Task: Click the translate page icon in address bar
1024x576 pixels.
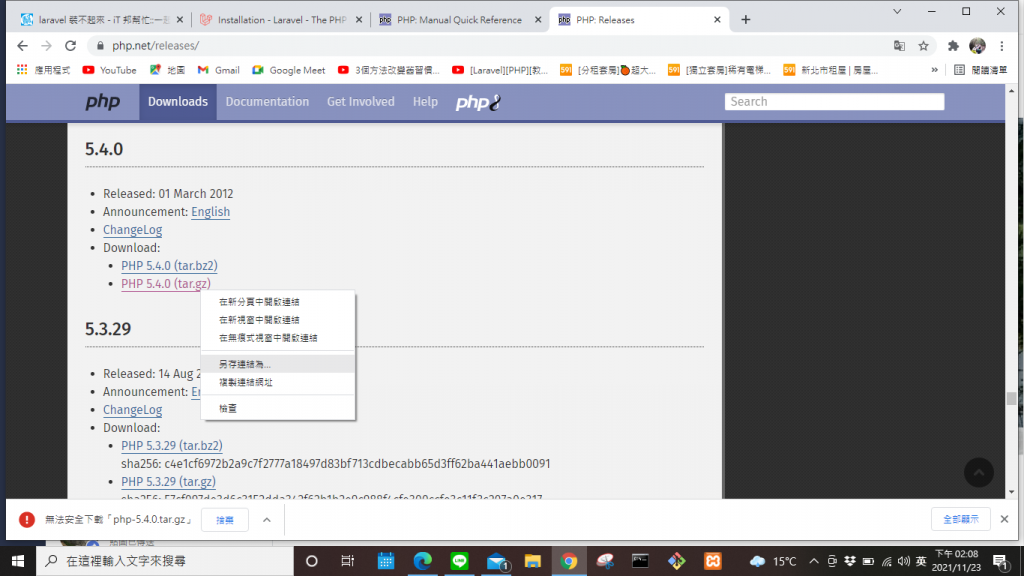Action: point(899,46)
